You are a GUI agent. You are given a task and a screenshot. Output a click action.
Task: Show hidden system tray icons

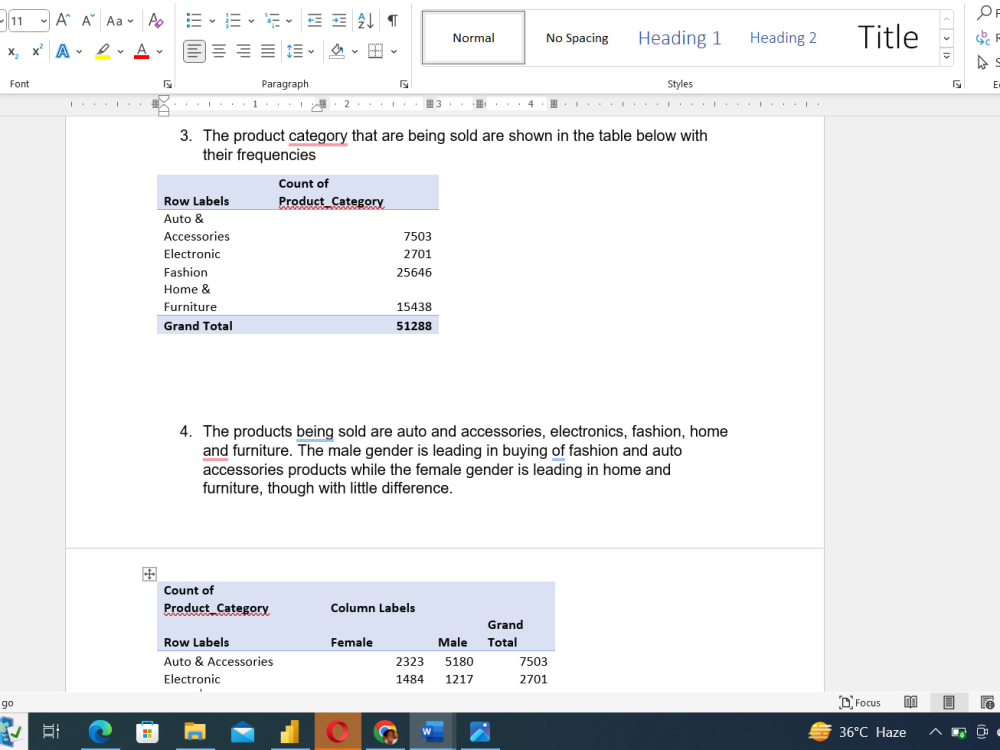tap(935, 732)
